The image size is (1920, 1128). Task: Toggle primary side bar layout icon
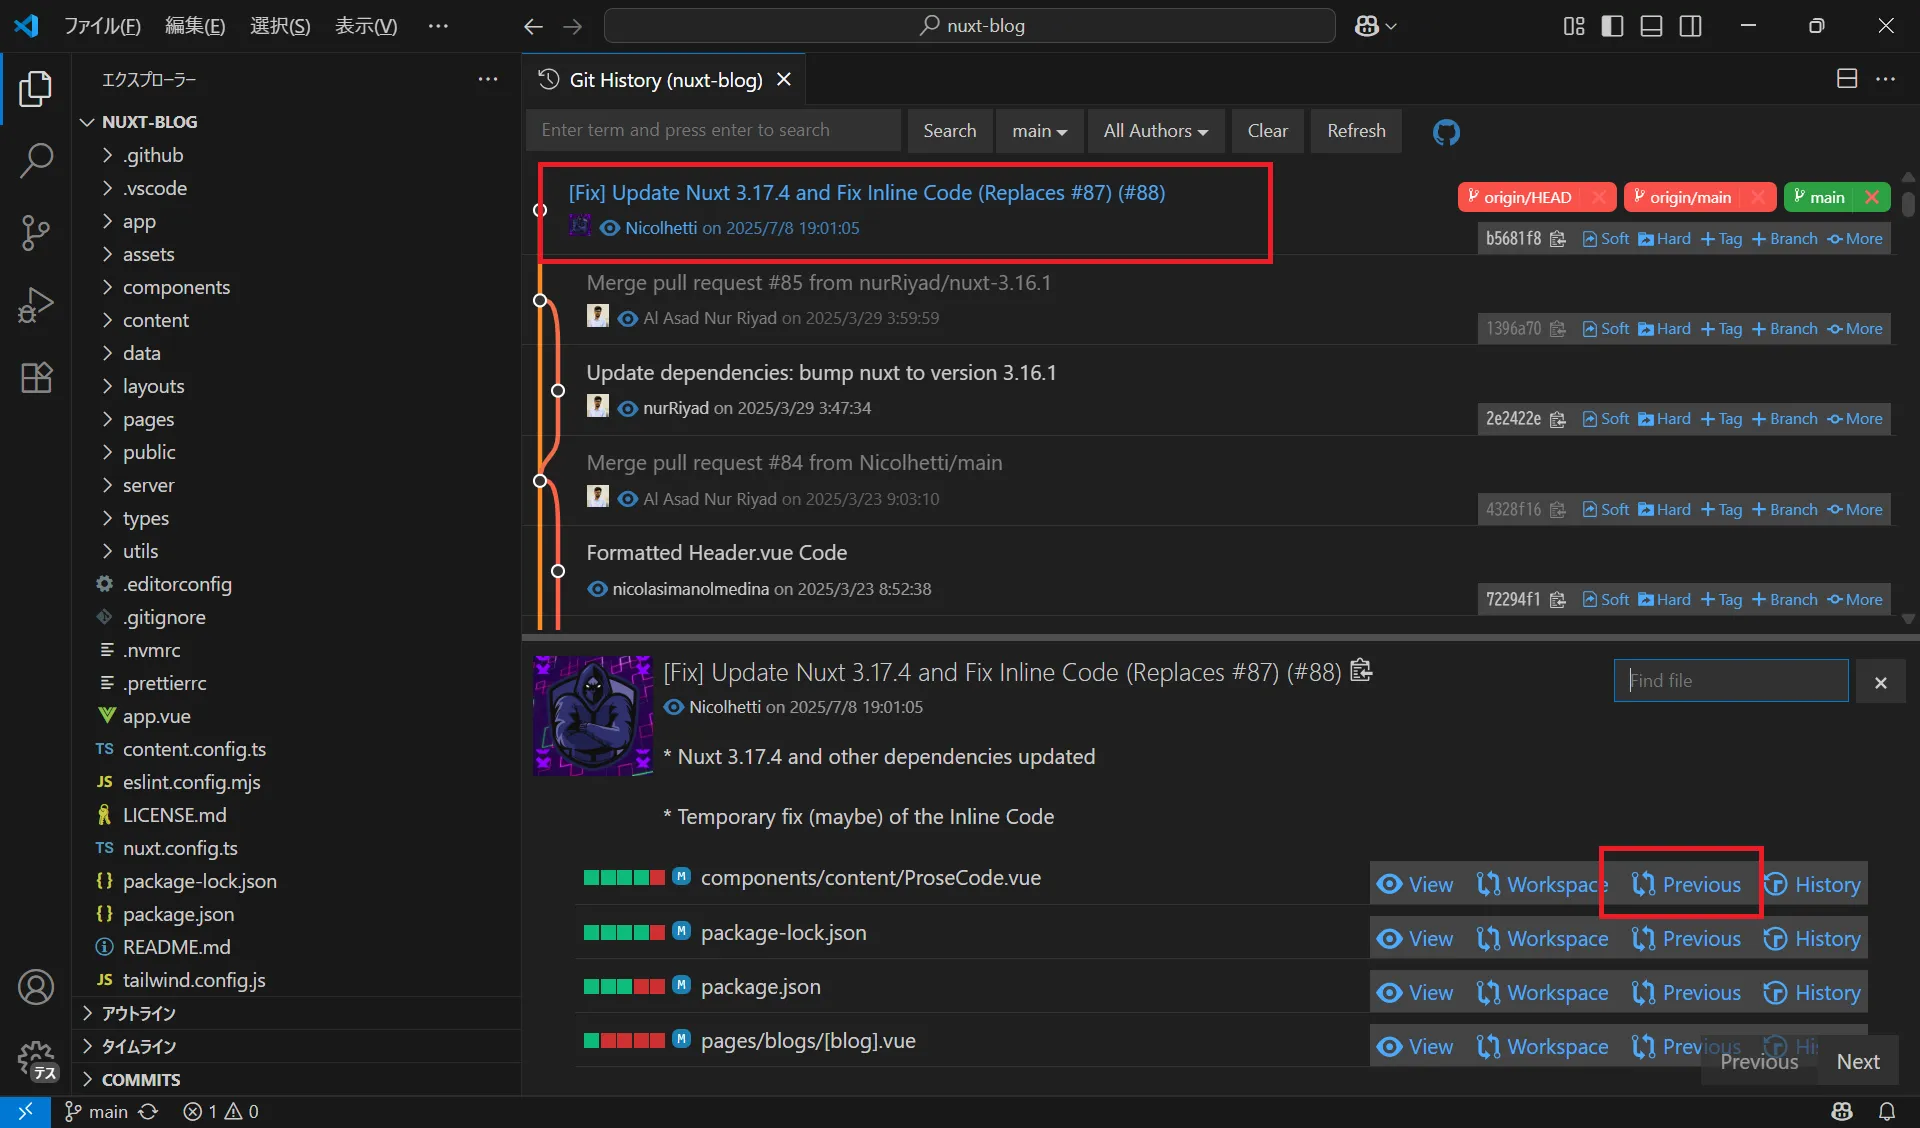(x=1612, y=26)
